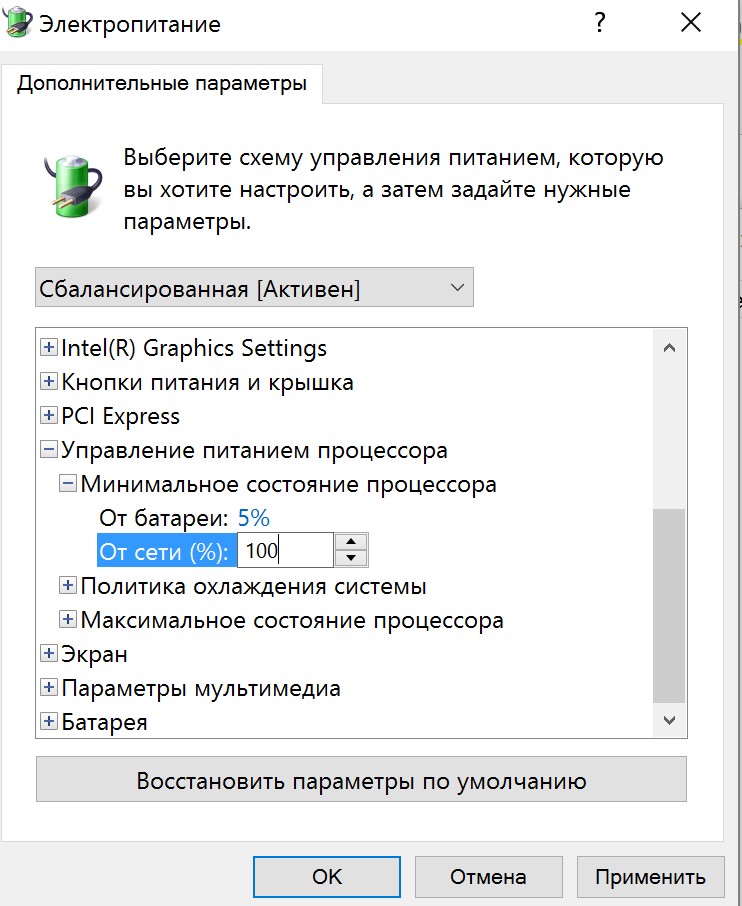
Task: Select the Дополнительные параметры tab
Action: tap(162, 83)
